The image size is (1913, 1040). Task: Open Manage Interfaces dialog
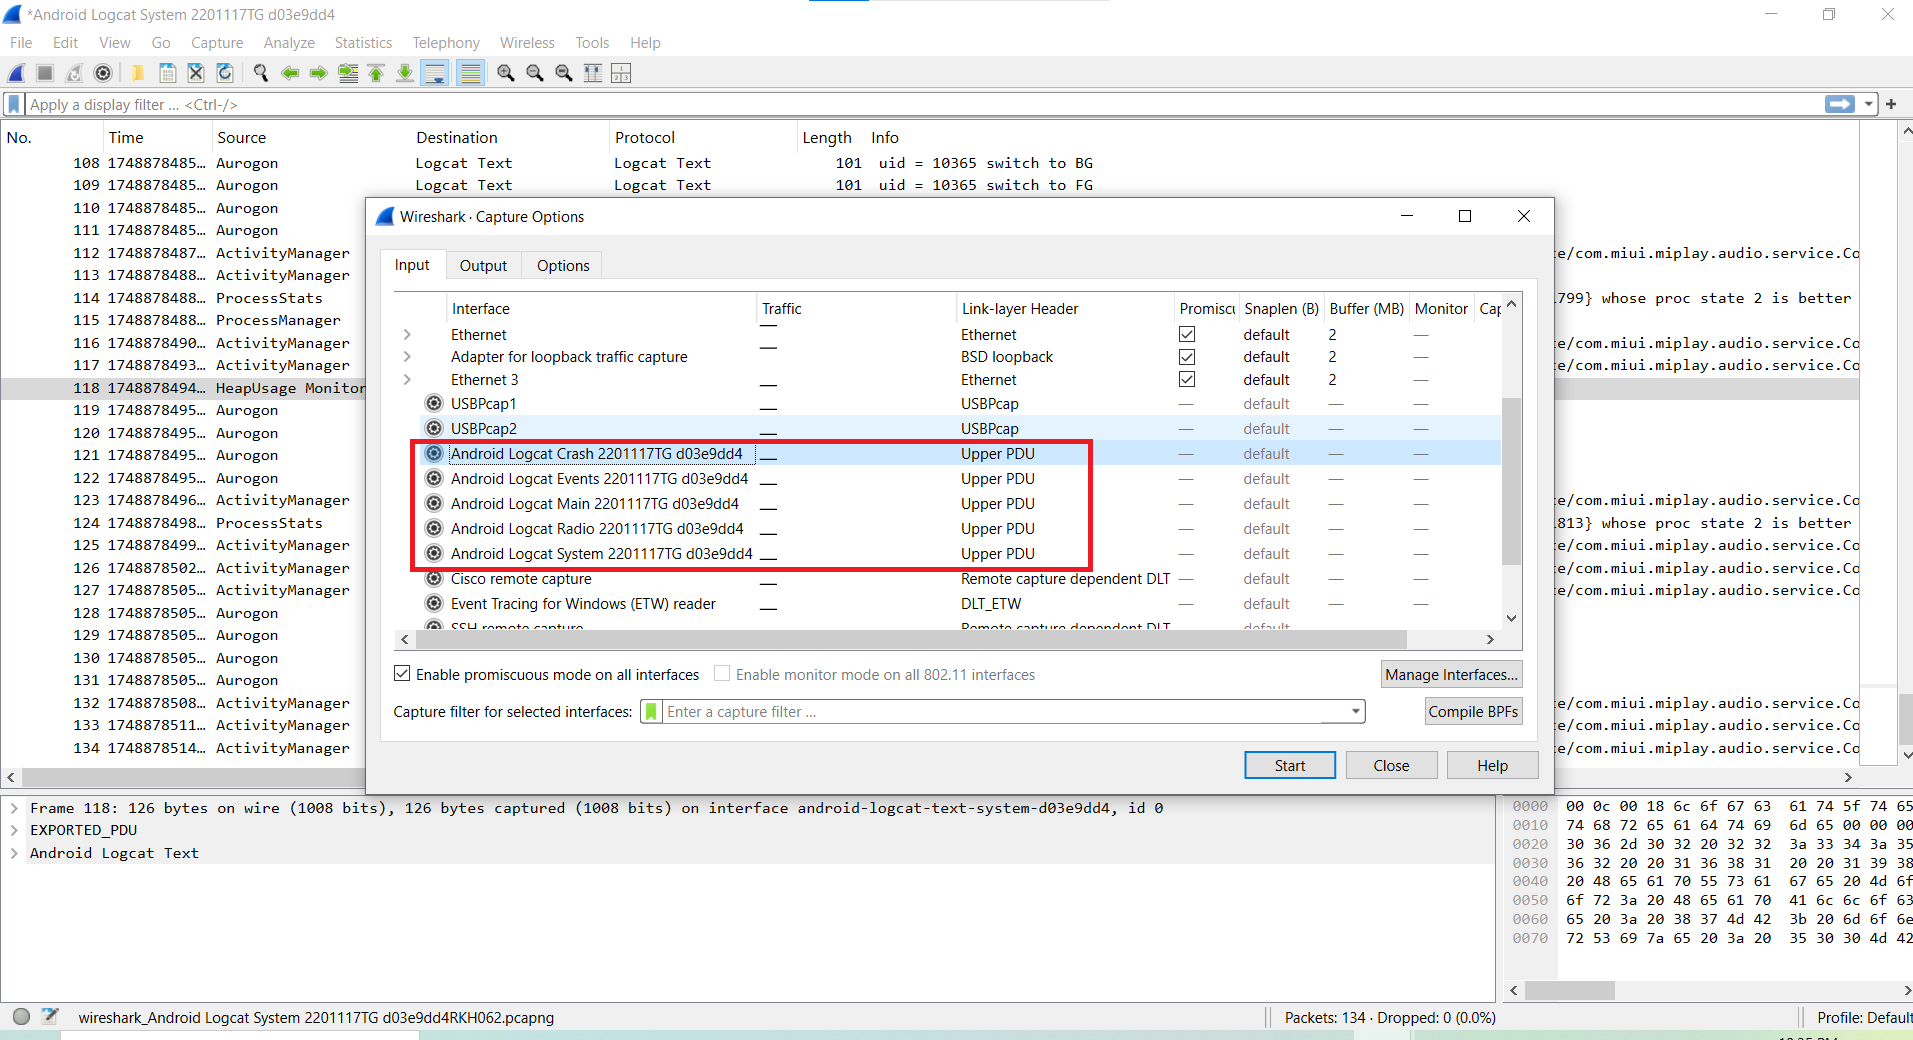1451,674
